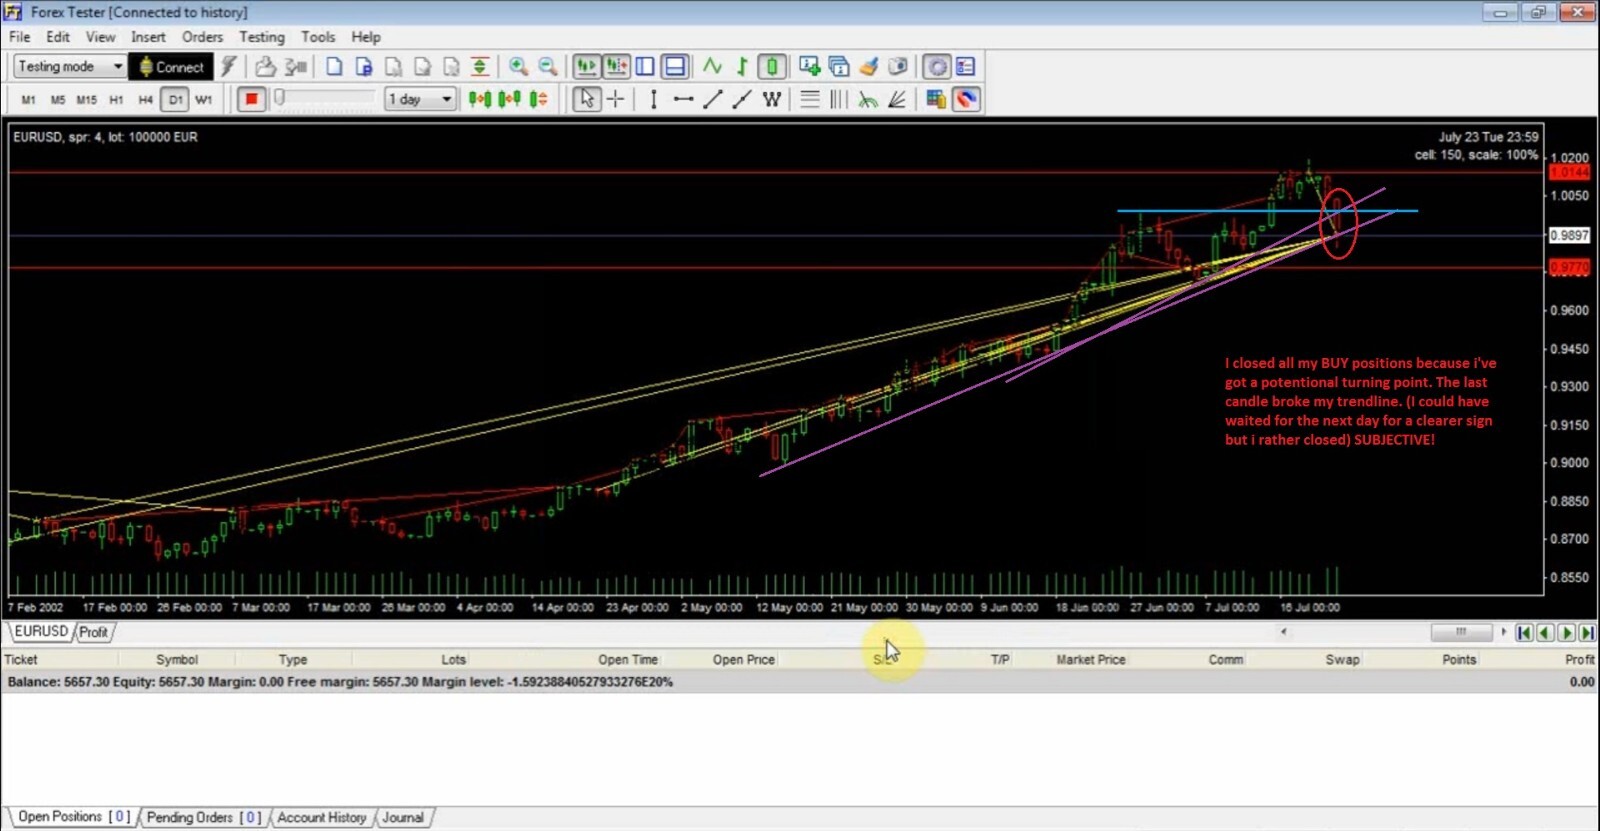The height and width of the screenshot is (831, 1600).
Task: Click the red-green levels arrows icon
Action: (x=480, y=67)
